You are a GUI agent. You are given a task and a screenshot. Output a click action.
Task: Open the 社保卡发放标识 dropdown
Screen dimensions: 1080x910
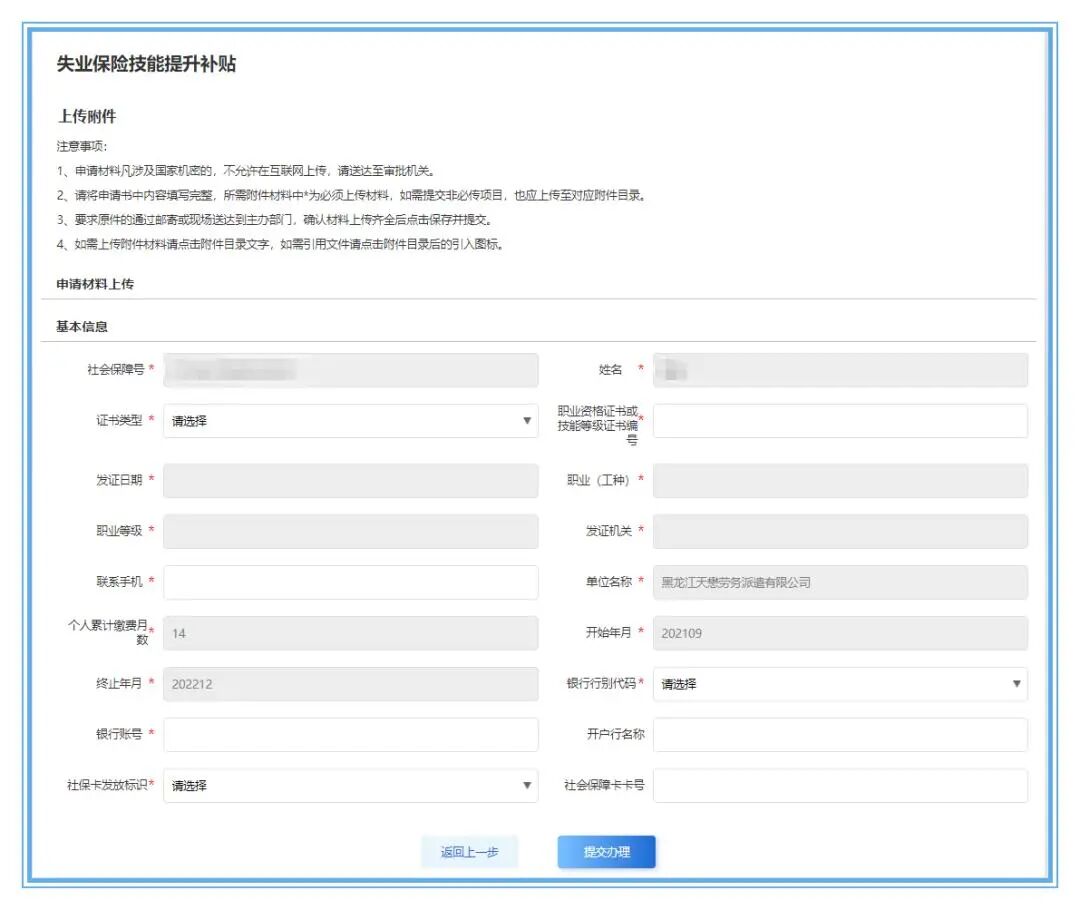coord(351,786)
